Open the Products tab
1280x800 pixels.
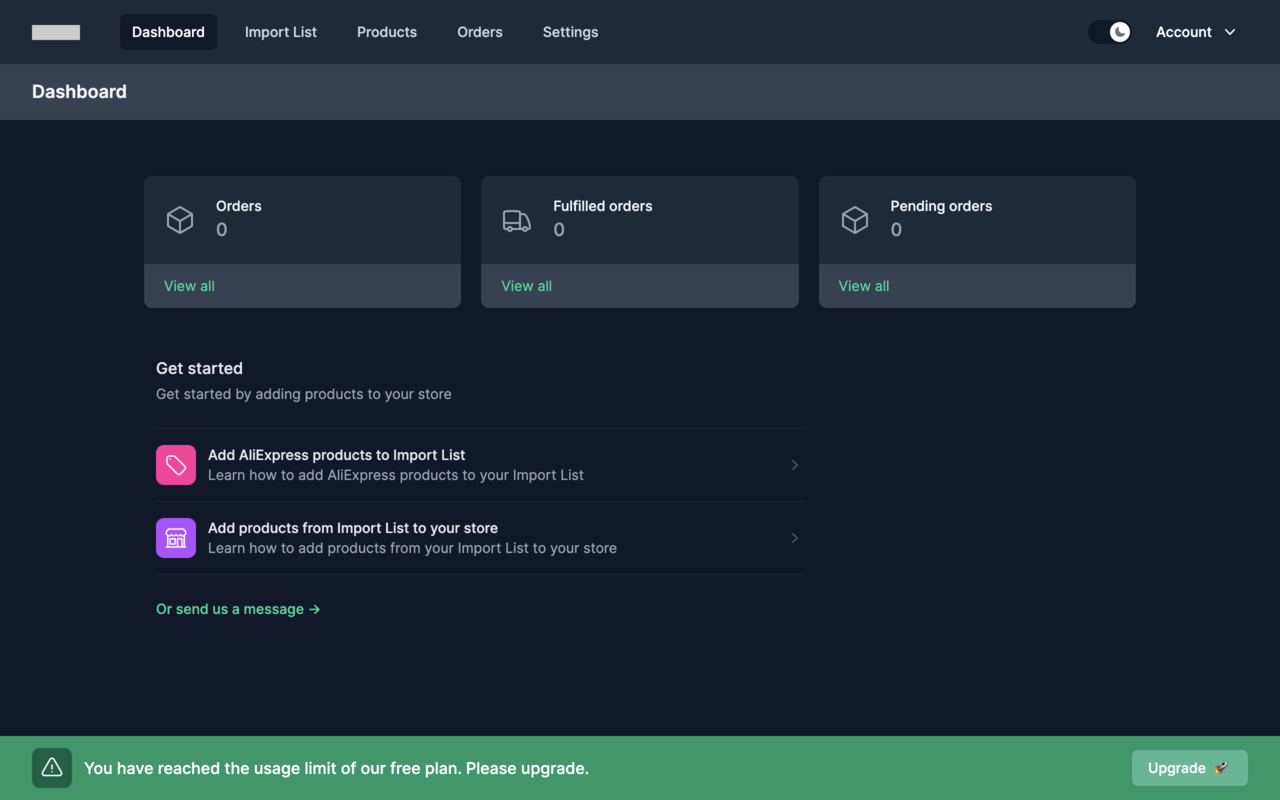coord(387,32)
